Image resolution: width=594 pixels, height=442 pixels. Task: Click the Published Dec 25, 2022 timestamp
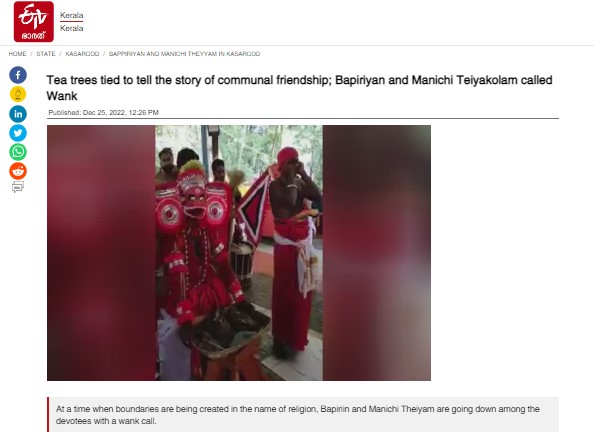coord(103,112)
